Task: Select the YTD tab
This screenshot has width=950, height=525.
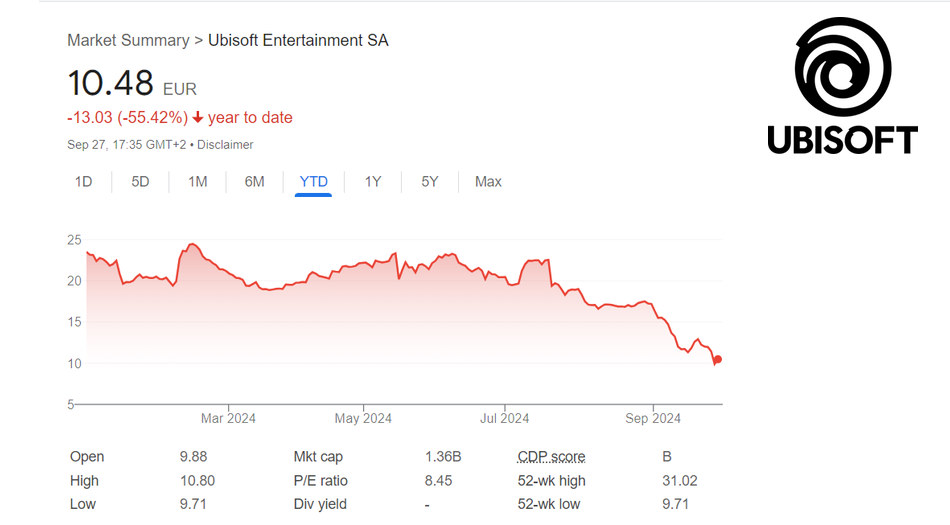Action: [314, 182]
